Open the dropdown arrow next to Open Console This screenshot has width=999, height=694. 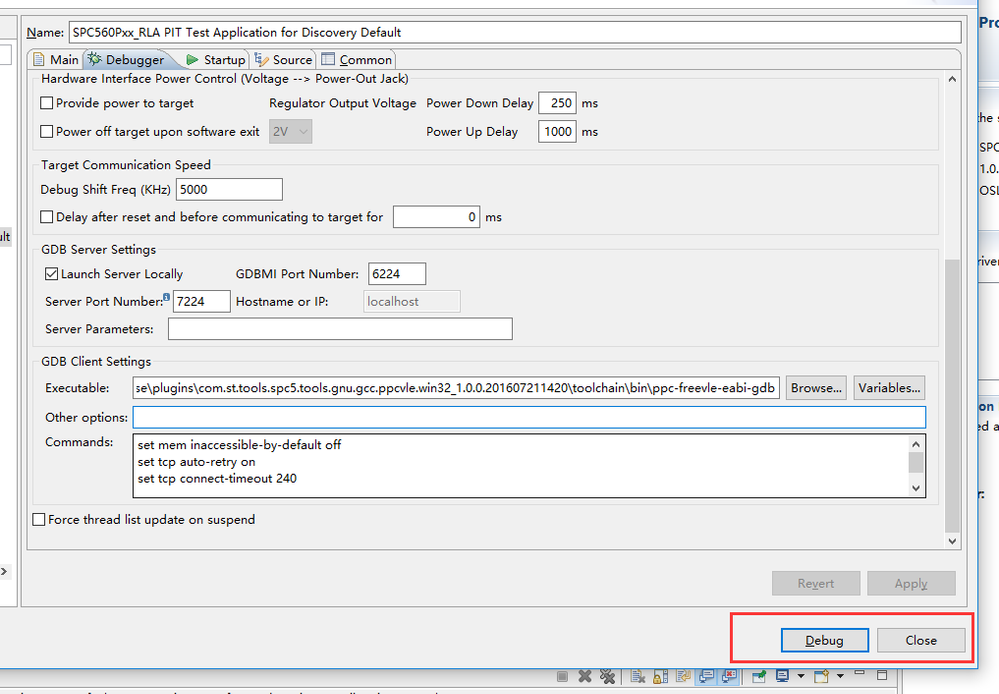tap(840, 676)
